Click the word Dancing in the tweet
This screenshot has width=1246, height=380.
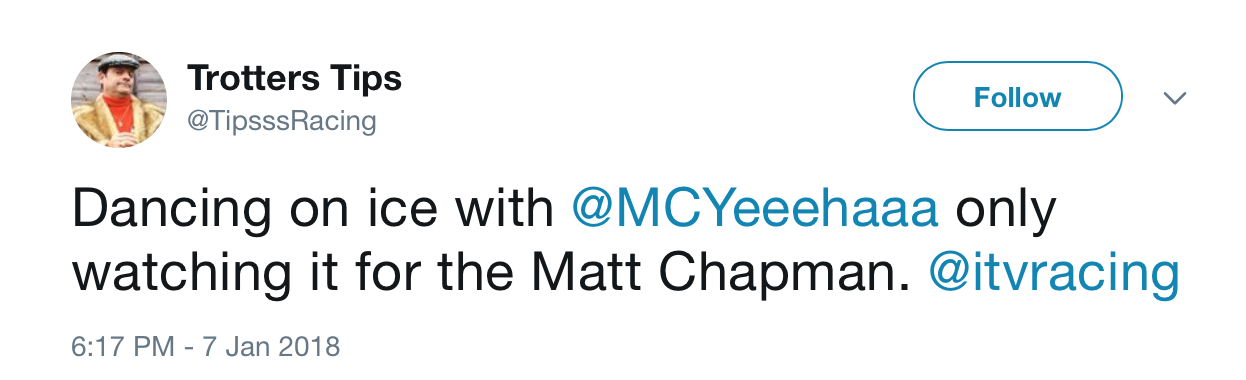[x=170, y=211]
